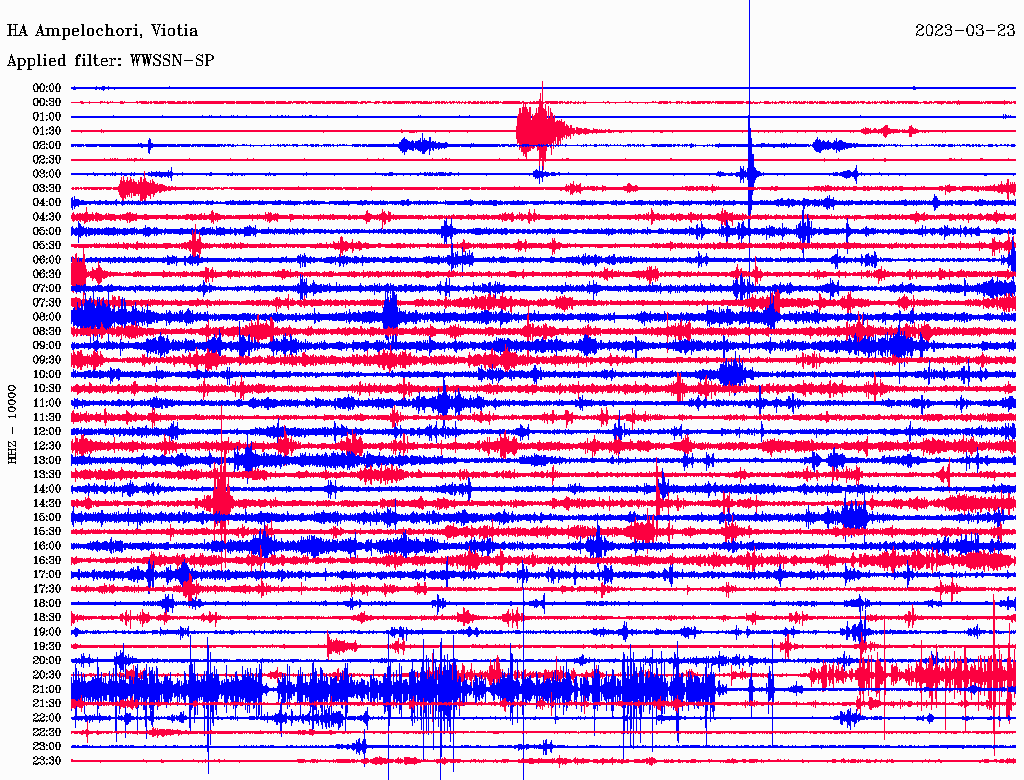Pick the 07:00 time label
Image resolution: width=1024 pixels, height=780 pixels.
pyautogui.click(x=47, y=288)
